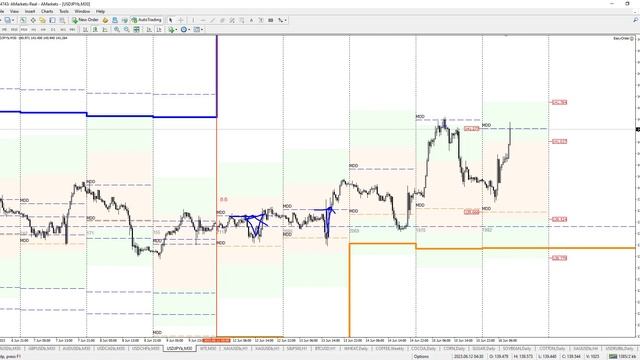Select the text label tool
Image resolution: width=640 pixels, height=360 pixels.
(x=261, y=20)
